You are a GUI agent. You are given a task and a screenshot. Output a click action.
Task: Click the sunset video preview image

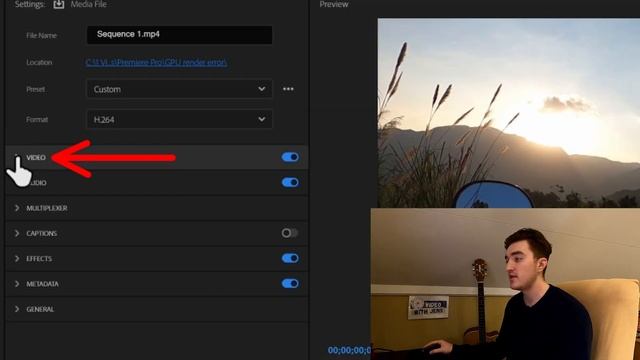[509, 113]
